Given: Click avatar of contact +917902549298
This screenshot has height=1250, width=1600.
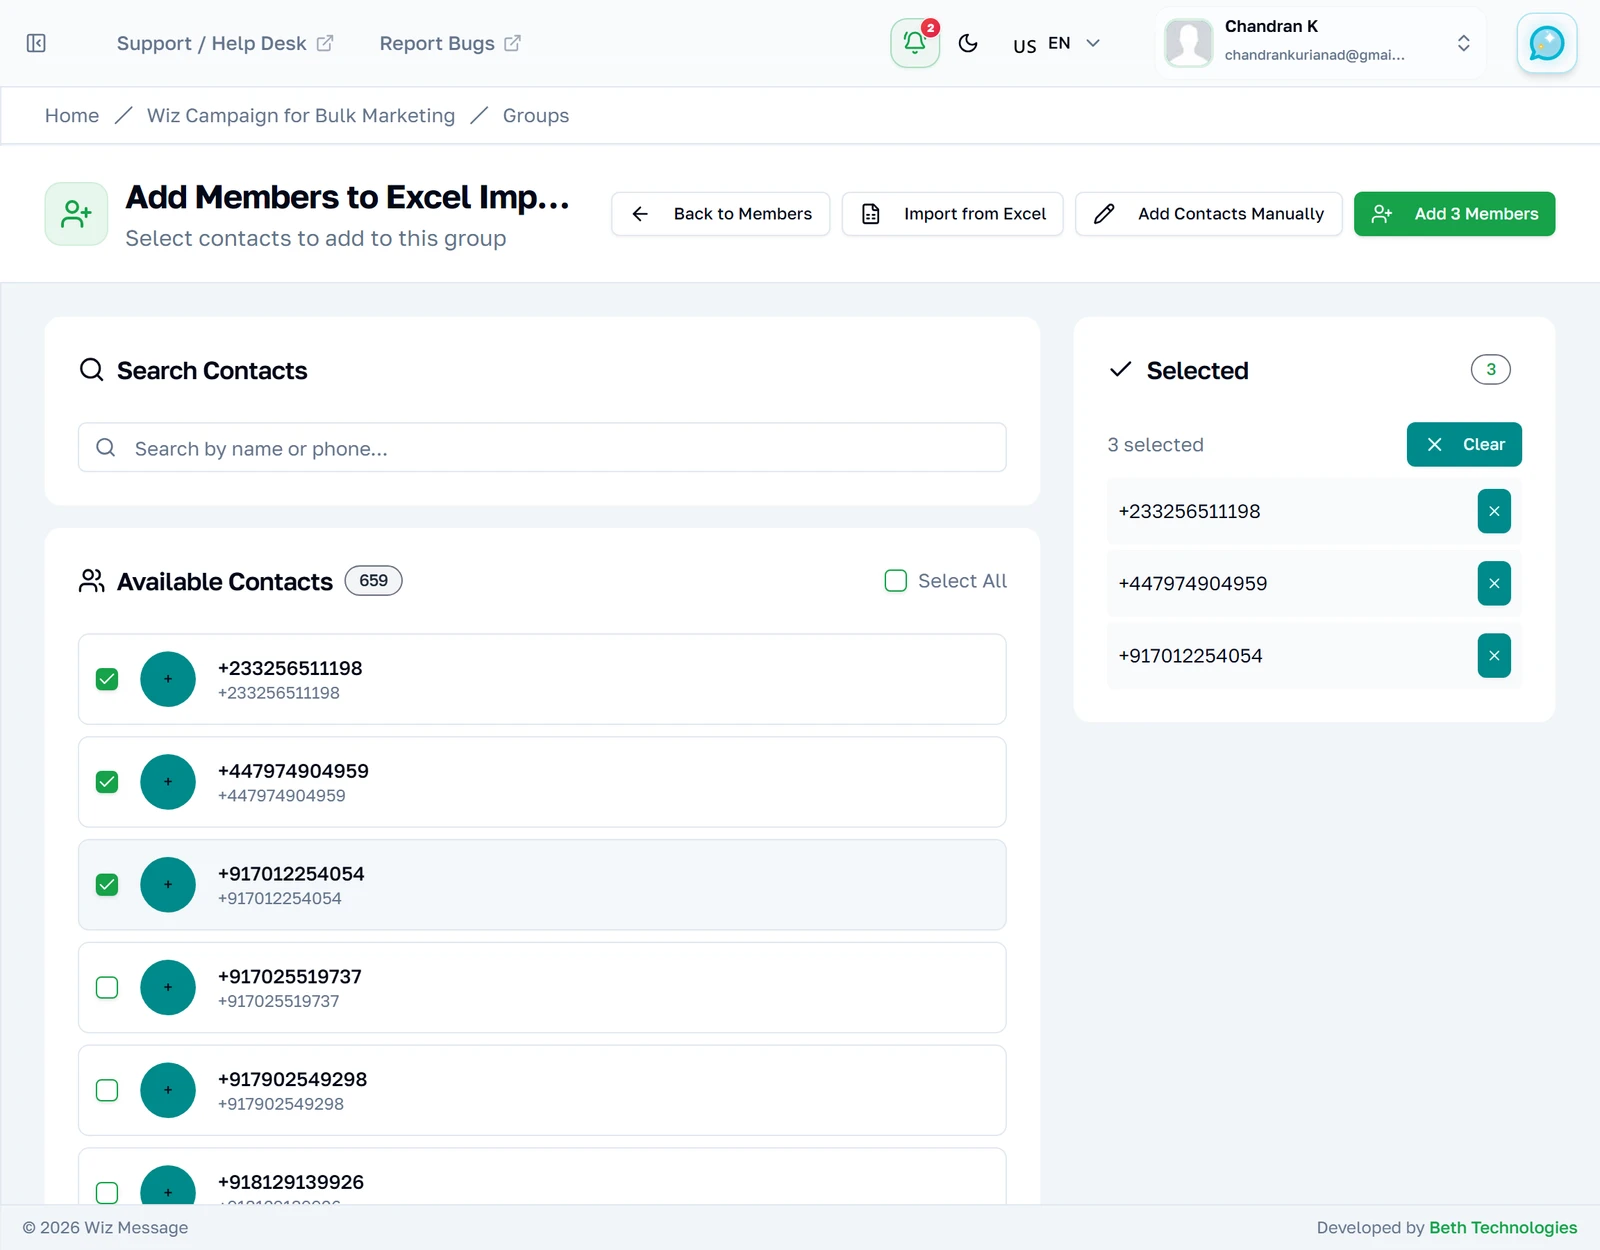Looking at the screenshot, I should 168,1090.
